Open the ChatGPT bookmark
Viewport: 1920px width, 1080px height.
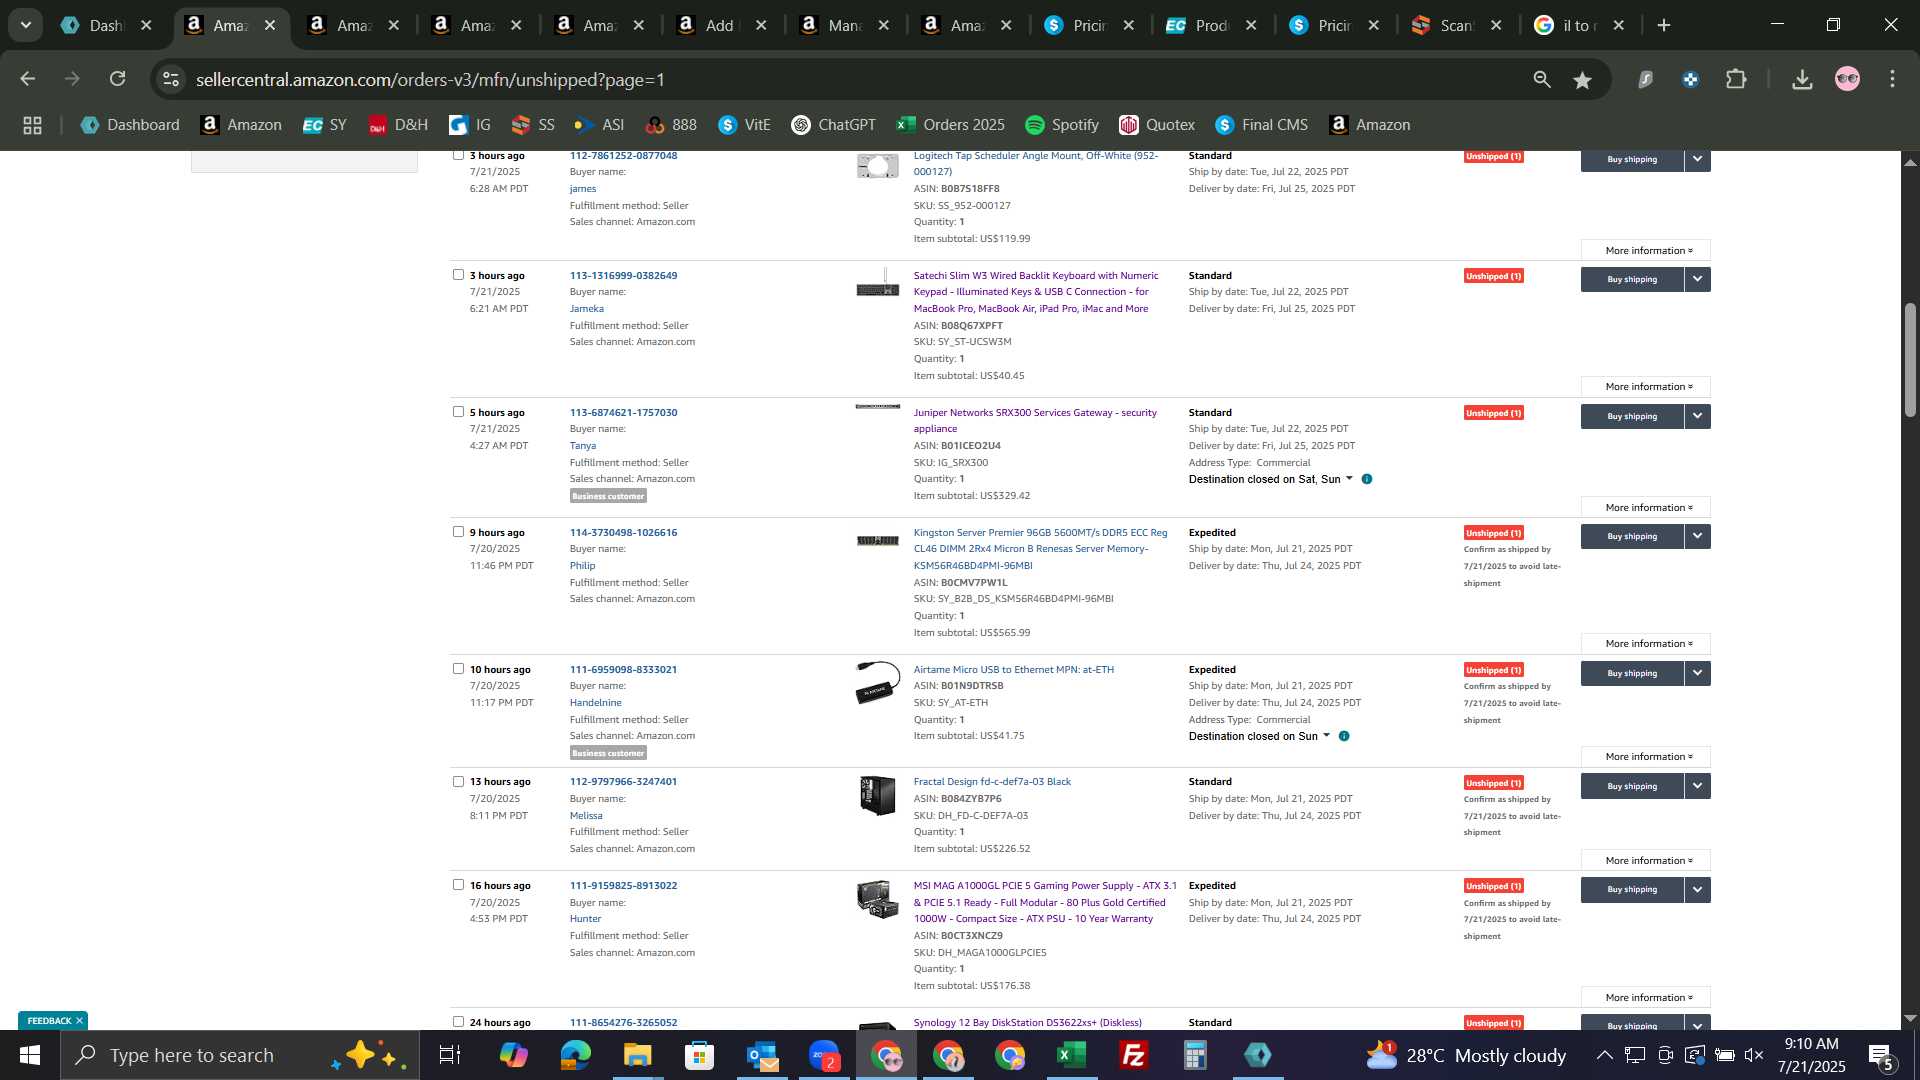[833, 125]
